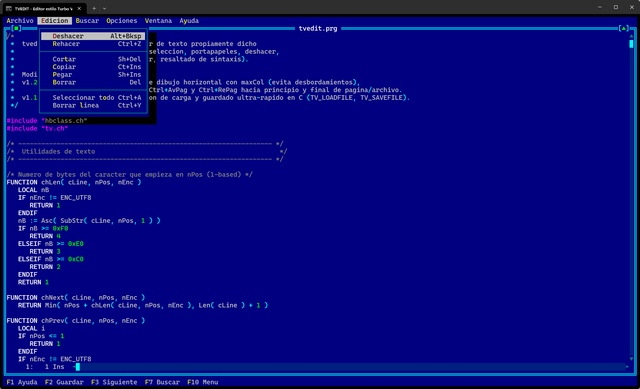Click the LOCAL nB line
The image size is (640, 389).
pos(33,190)
